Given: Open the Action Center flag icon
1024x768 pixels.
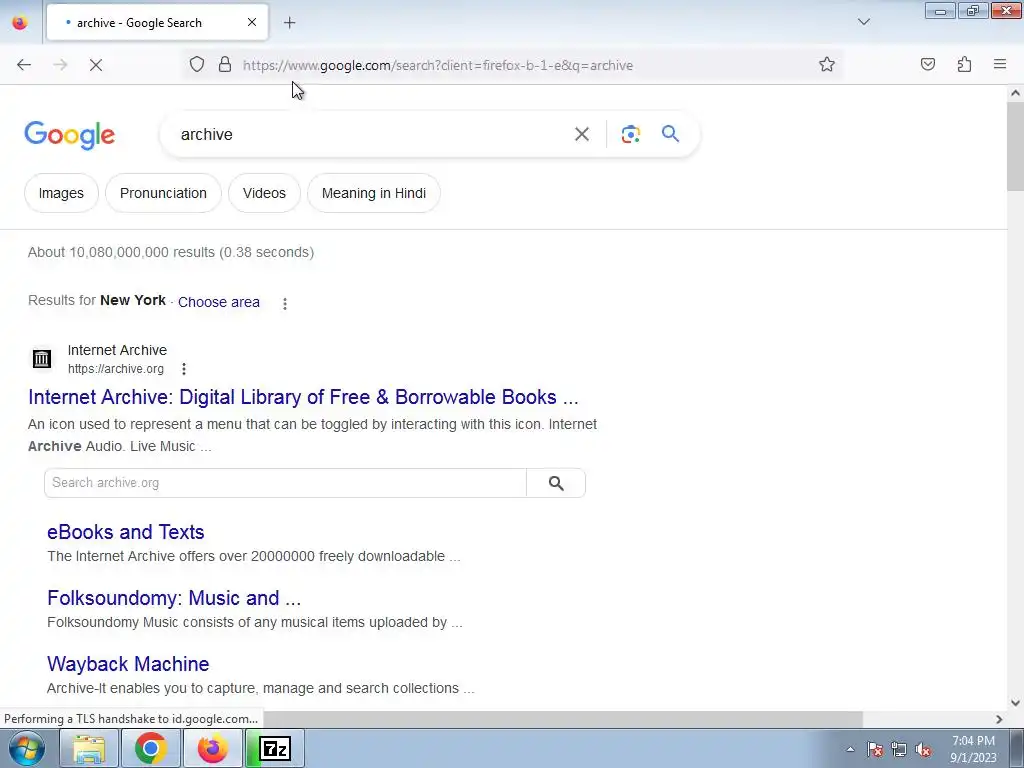Looking at the screenshot, I should (x=875, y=749).
